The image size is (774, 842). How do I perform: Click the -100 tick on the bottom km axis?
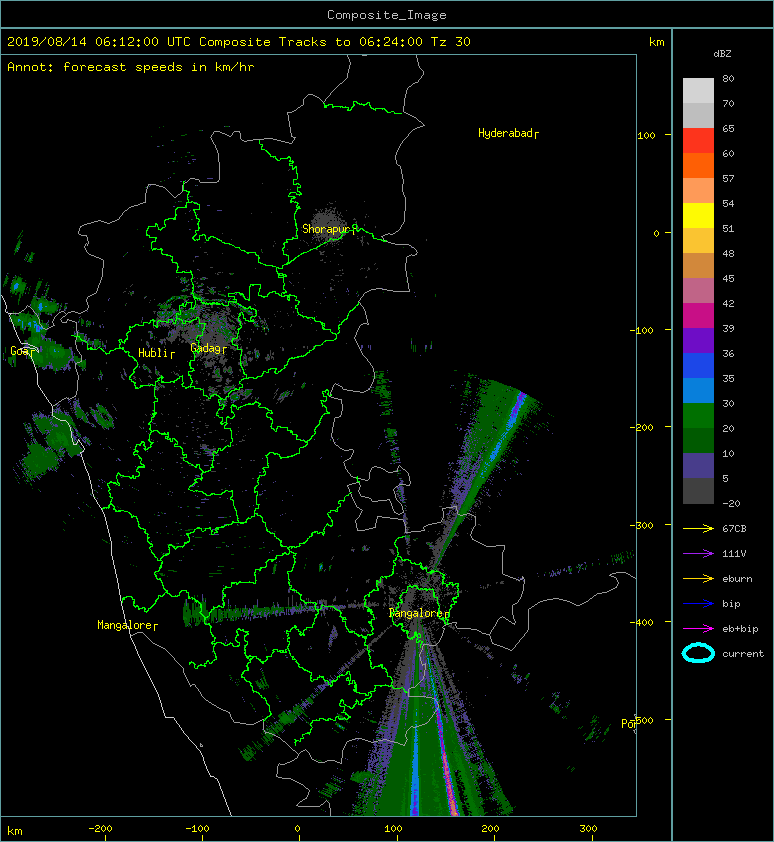pos(197,829)
